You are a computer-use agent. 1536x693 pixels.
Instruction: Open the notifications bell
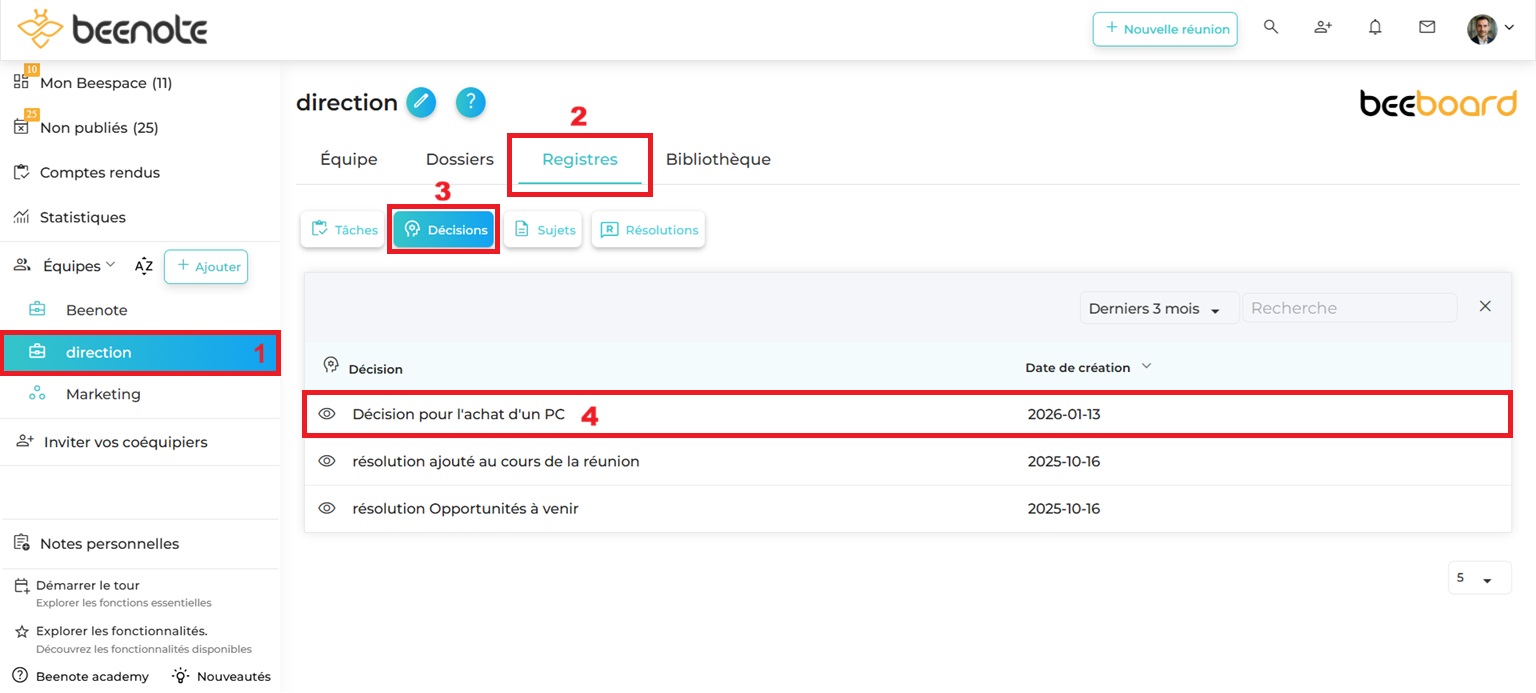click(x=1375, y=28)
